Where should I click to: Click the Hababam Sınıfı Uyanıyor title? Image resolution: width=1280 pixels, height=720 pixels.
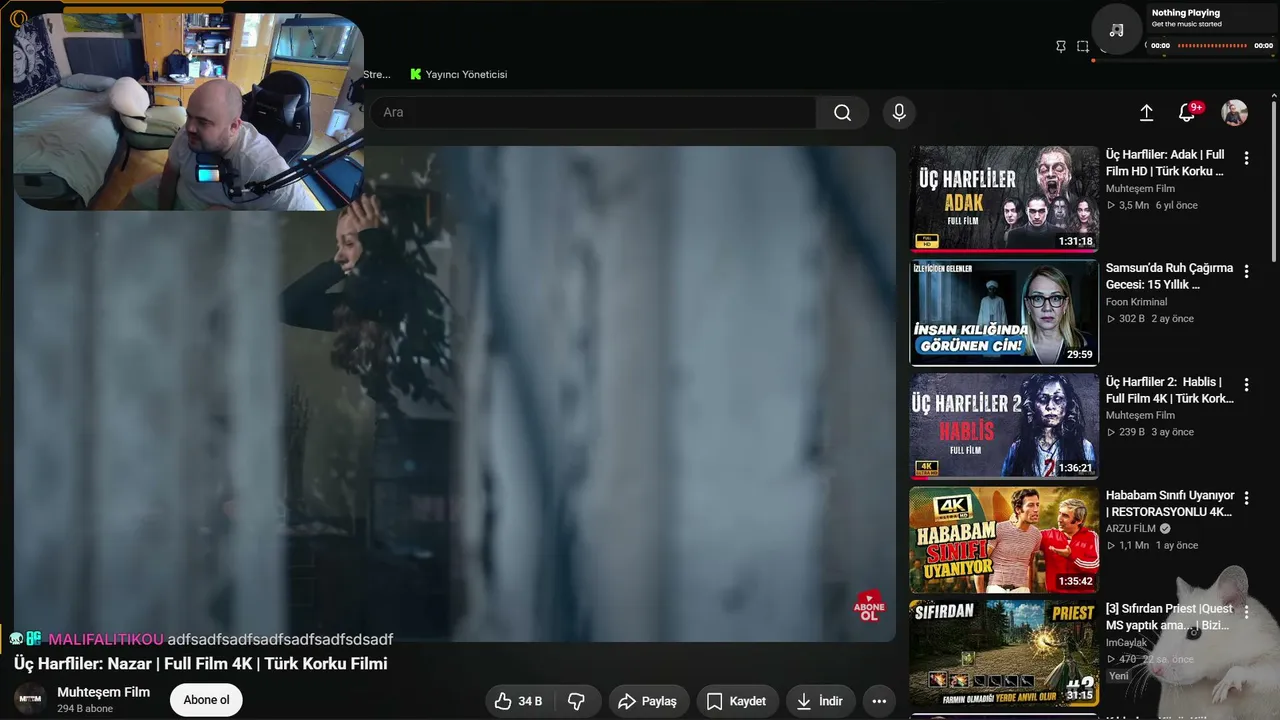(1170, 503)
